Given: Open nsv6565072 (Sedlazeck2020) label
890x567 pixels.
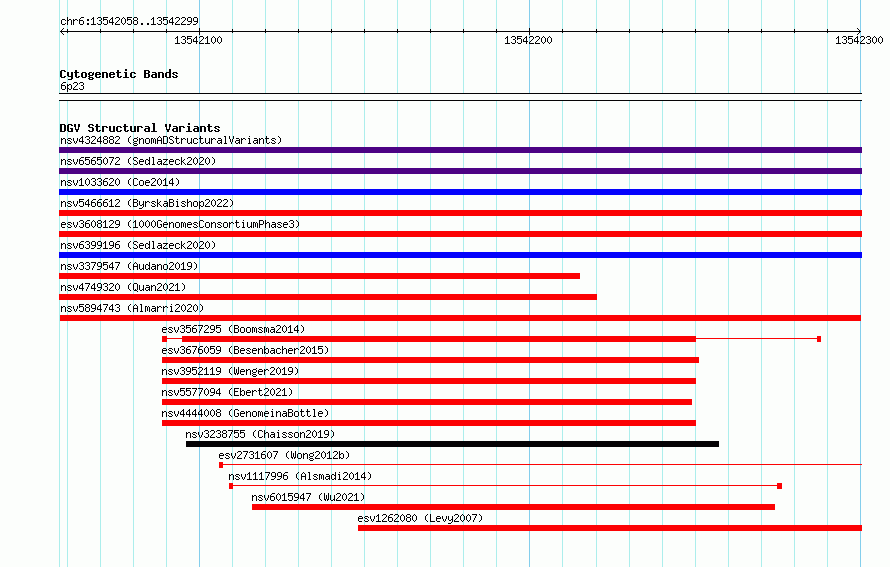Looking at the screenshot, I should pyautogui.click(x=138, y=161).
